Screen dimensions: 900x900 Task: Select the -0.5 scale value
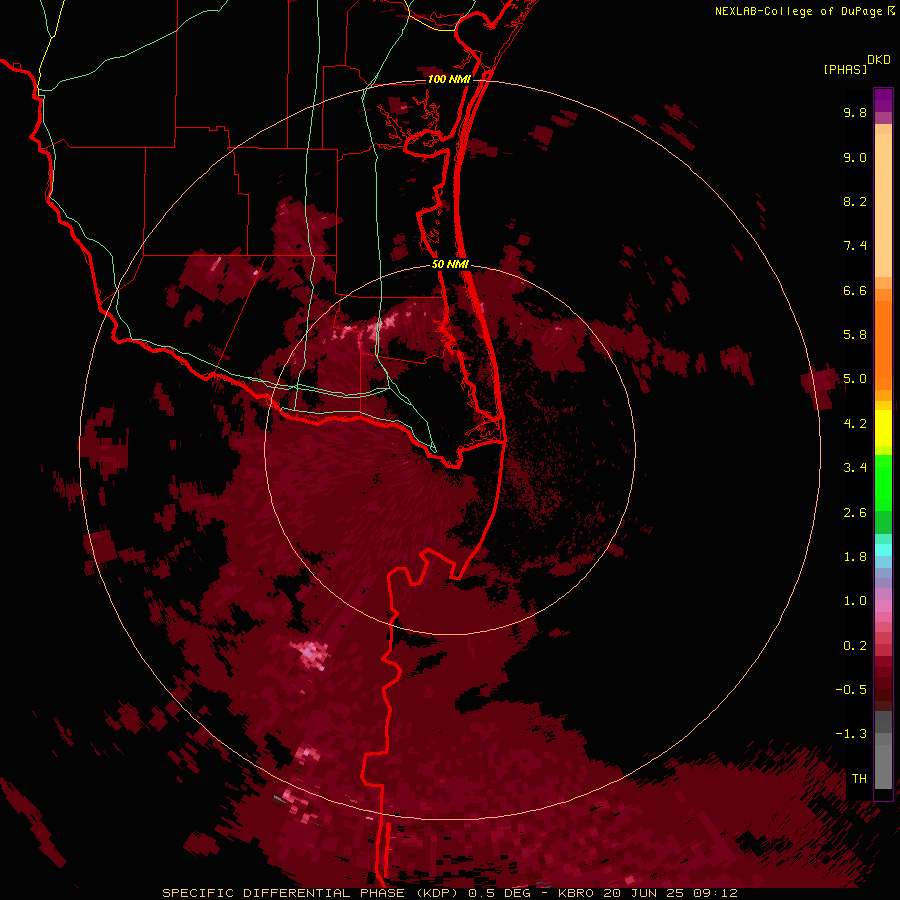[851, 689]
